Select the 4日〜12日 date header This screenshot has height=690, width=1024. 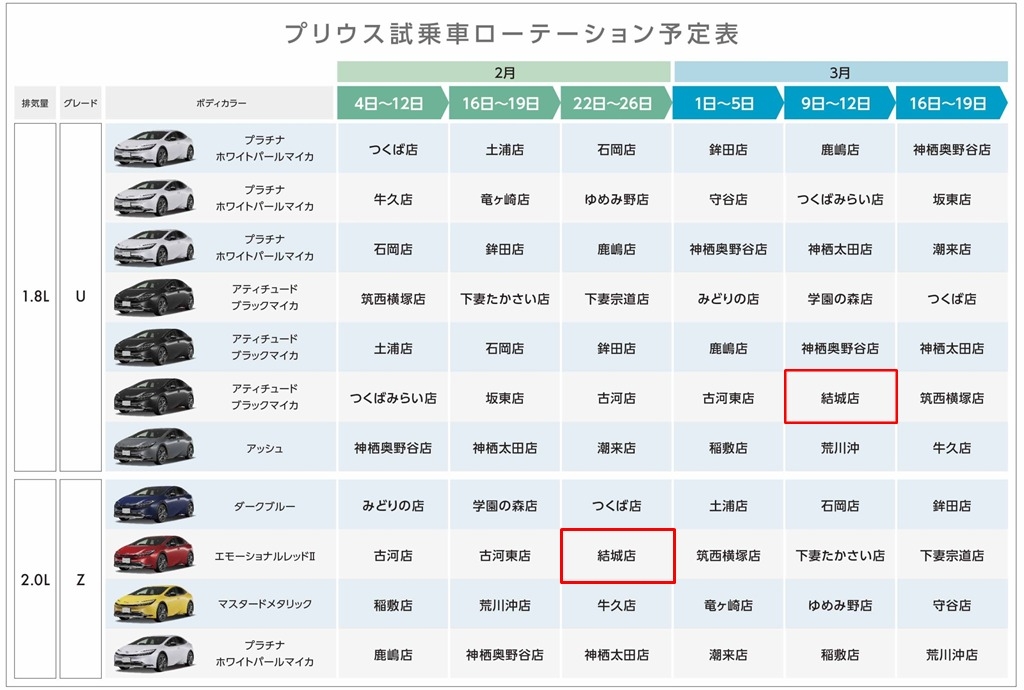tap(392, 103)
